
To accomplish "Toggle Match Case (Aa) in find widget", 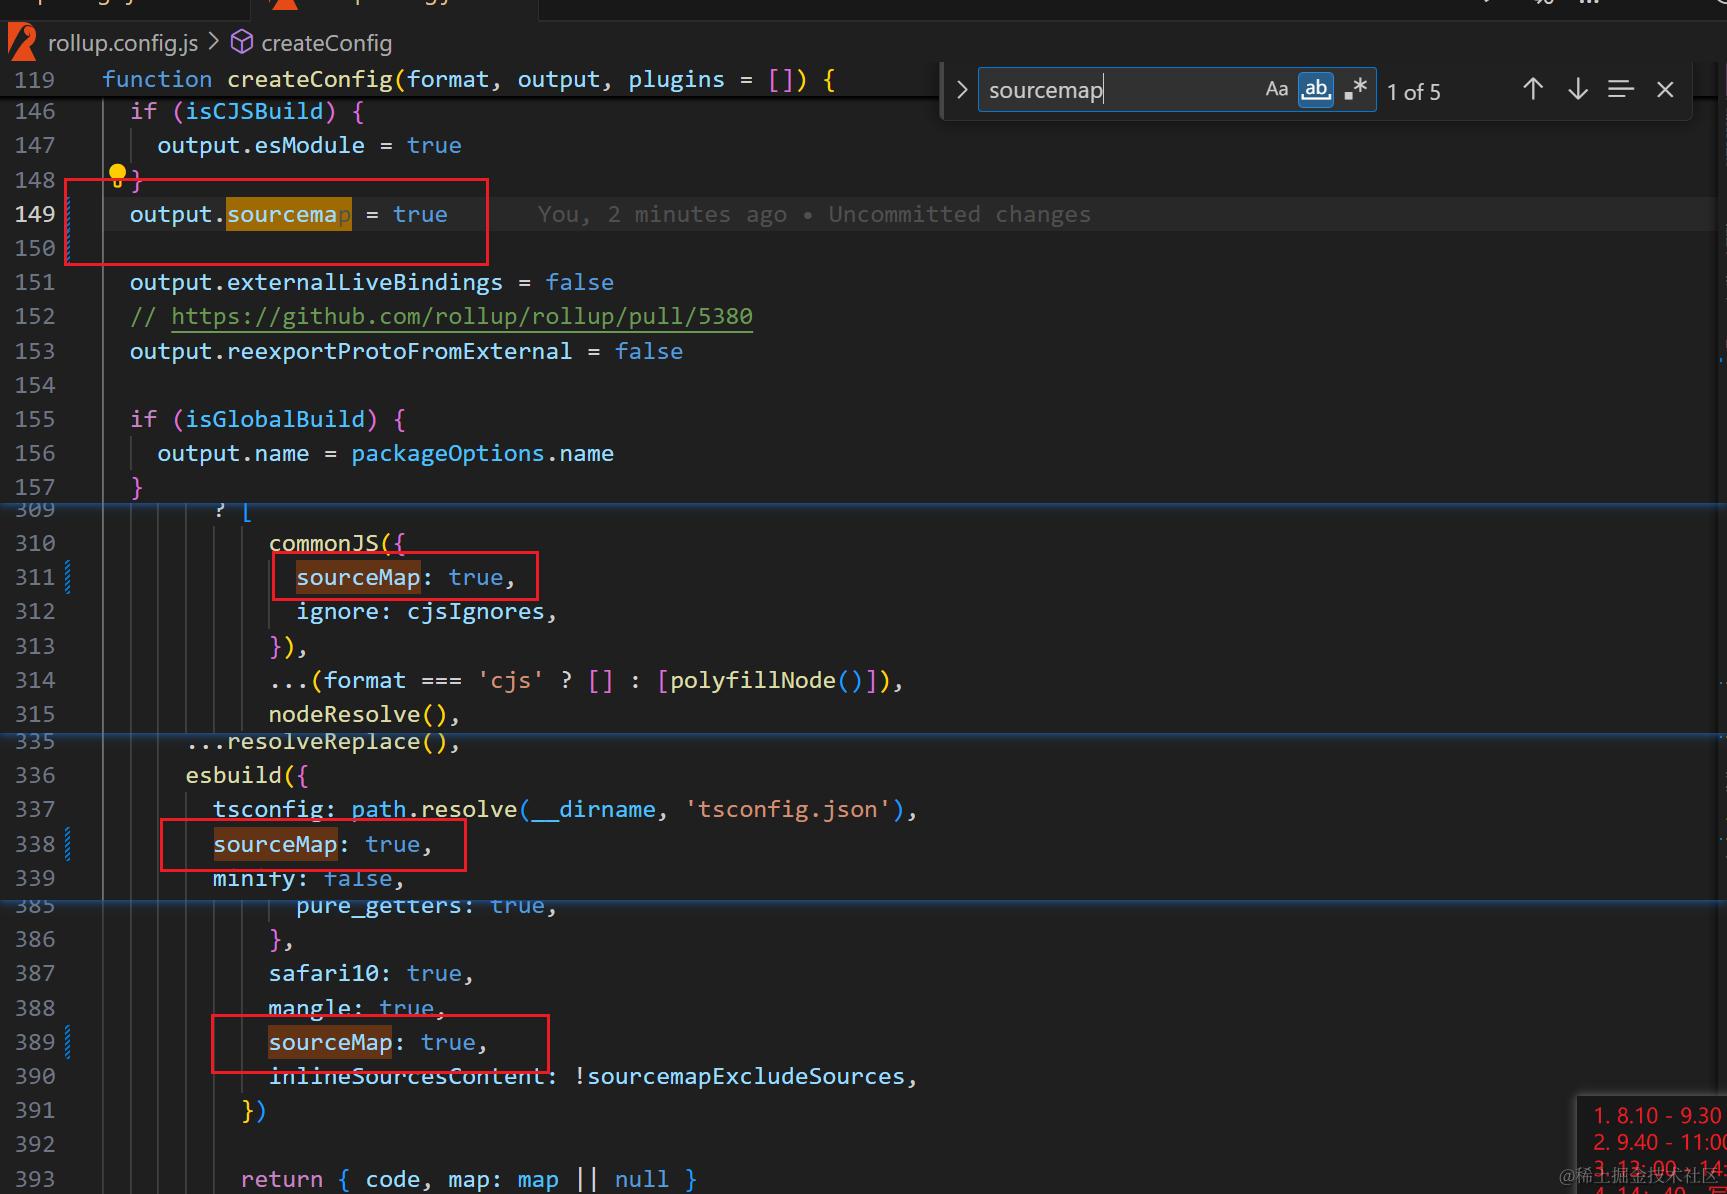I will (x=1276, y=89).
